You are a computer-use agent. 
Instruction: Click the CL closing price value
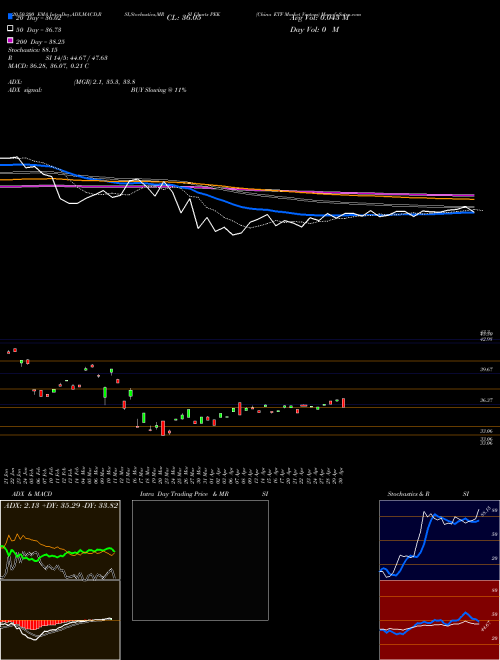point(184,18)
